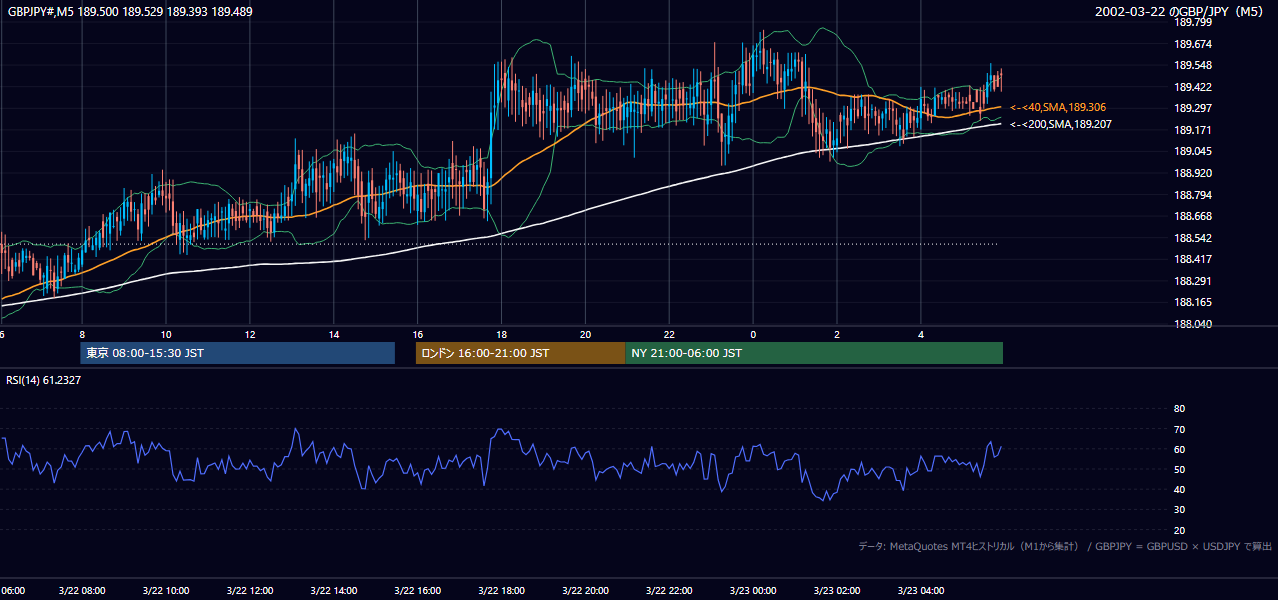This screenshot has width=1278, height=600.
Task: Select the NY 21:00-06:00 JST session bar
Action: (814, 353)
